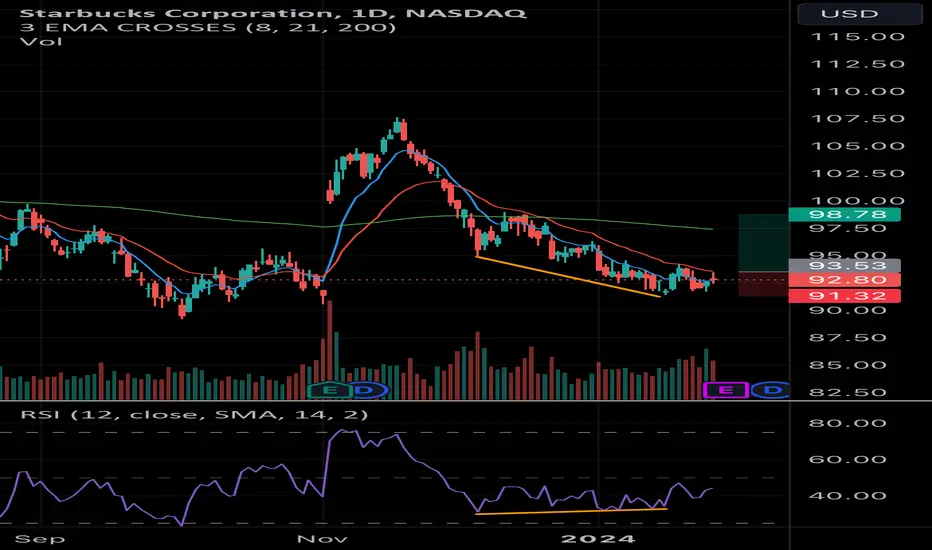Viewport: 932px width, 550px height.
Task: Click the Nov label on the time axis
Action: pyautogui.click(x=322, y=539)
